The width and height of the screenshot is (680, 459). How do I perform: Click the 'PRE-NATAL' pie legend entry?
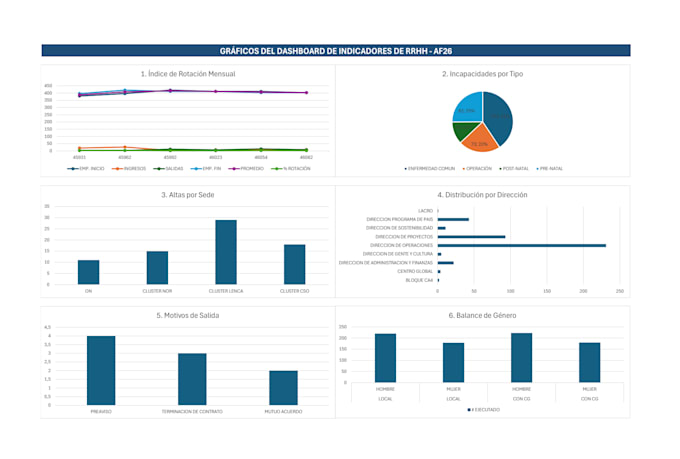coord(549,168)
